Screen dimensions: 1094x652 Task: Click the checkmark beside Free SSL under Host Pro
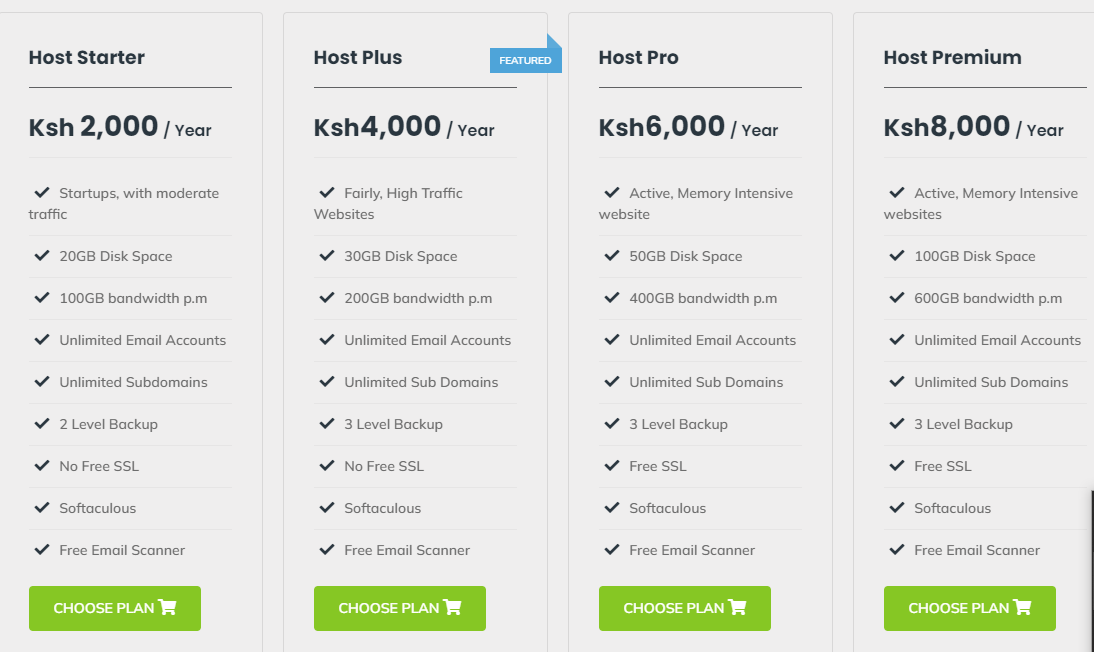(612, 466)
